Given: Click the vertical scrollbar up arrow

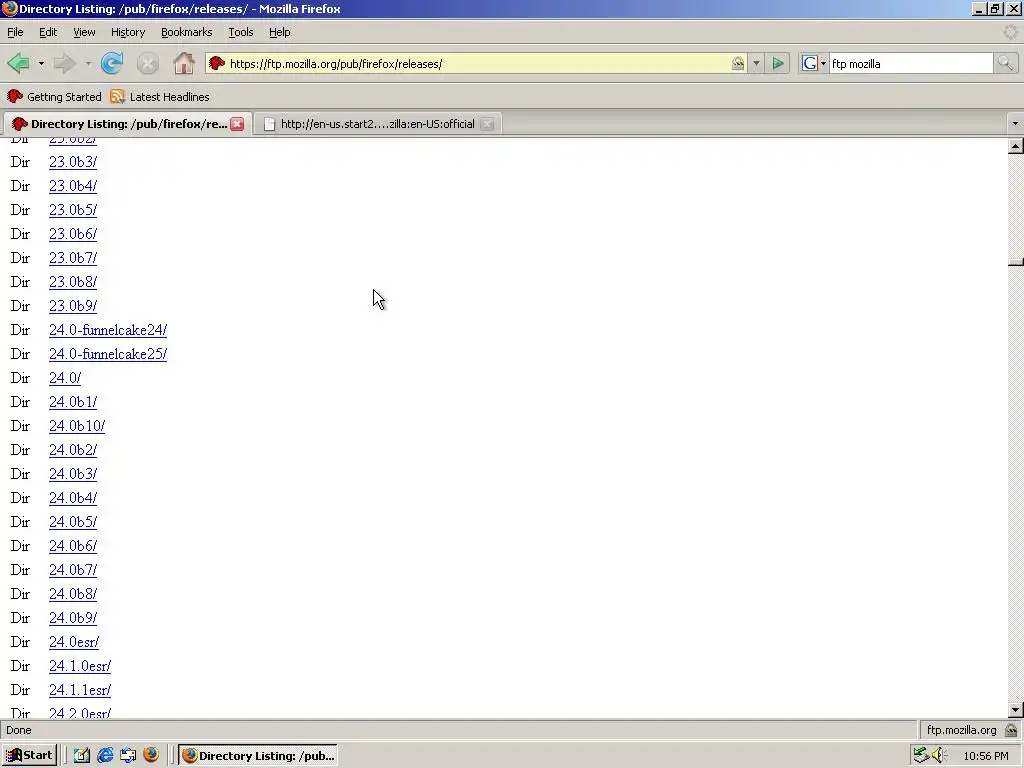Looking at the screenshot, I should (x=1015, y=146).
